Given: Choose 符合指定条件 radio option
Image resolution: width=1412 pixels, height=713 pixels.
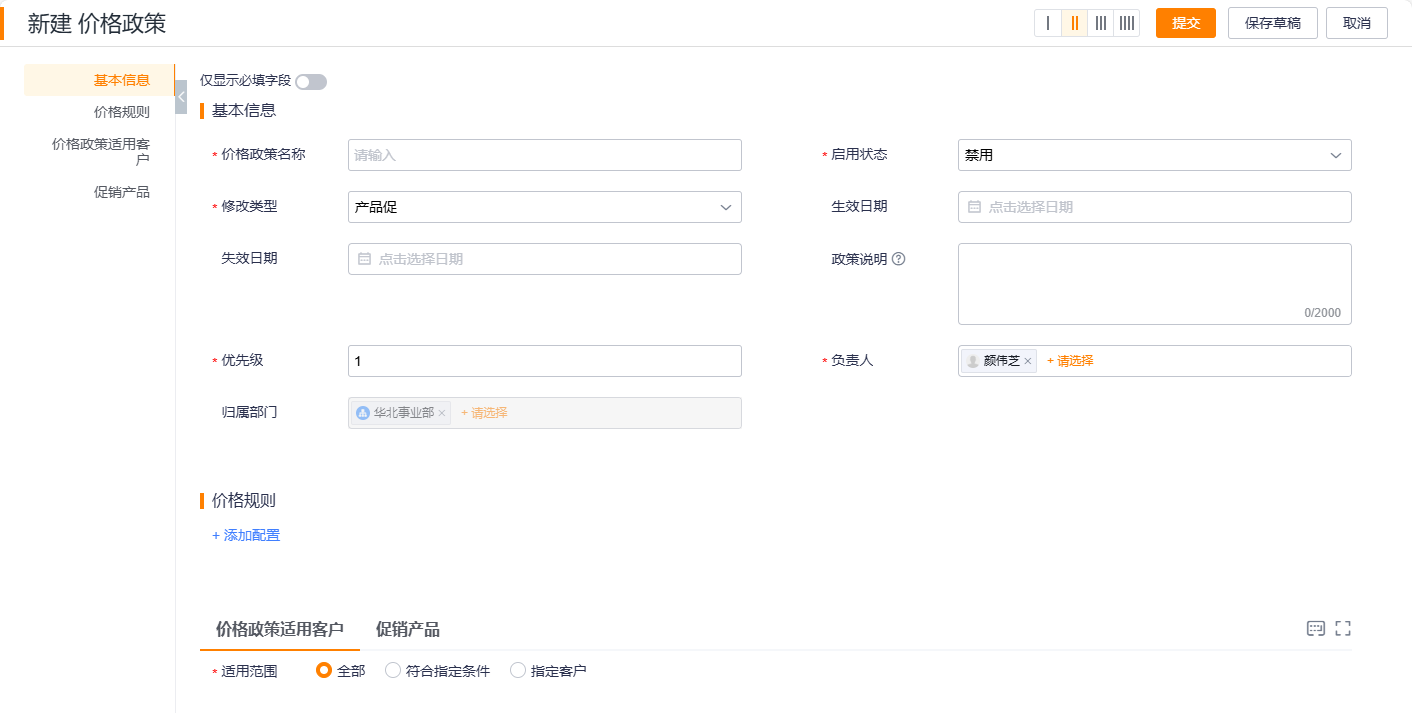Looking at the screenshot, I should point(393,671).
